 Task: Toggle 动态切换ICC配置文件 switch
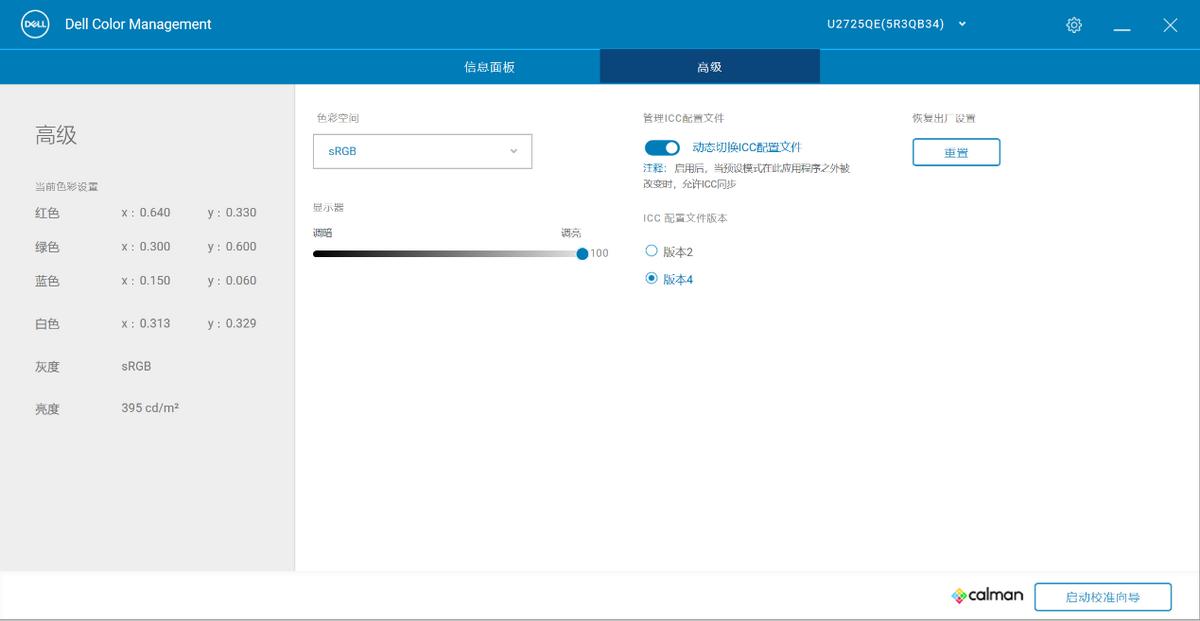pyautogui.click(x=662, y=148)
